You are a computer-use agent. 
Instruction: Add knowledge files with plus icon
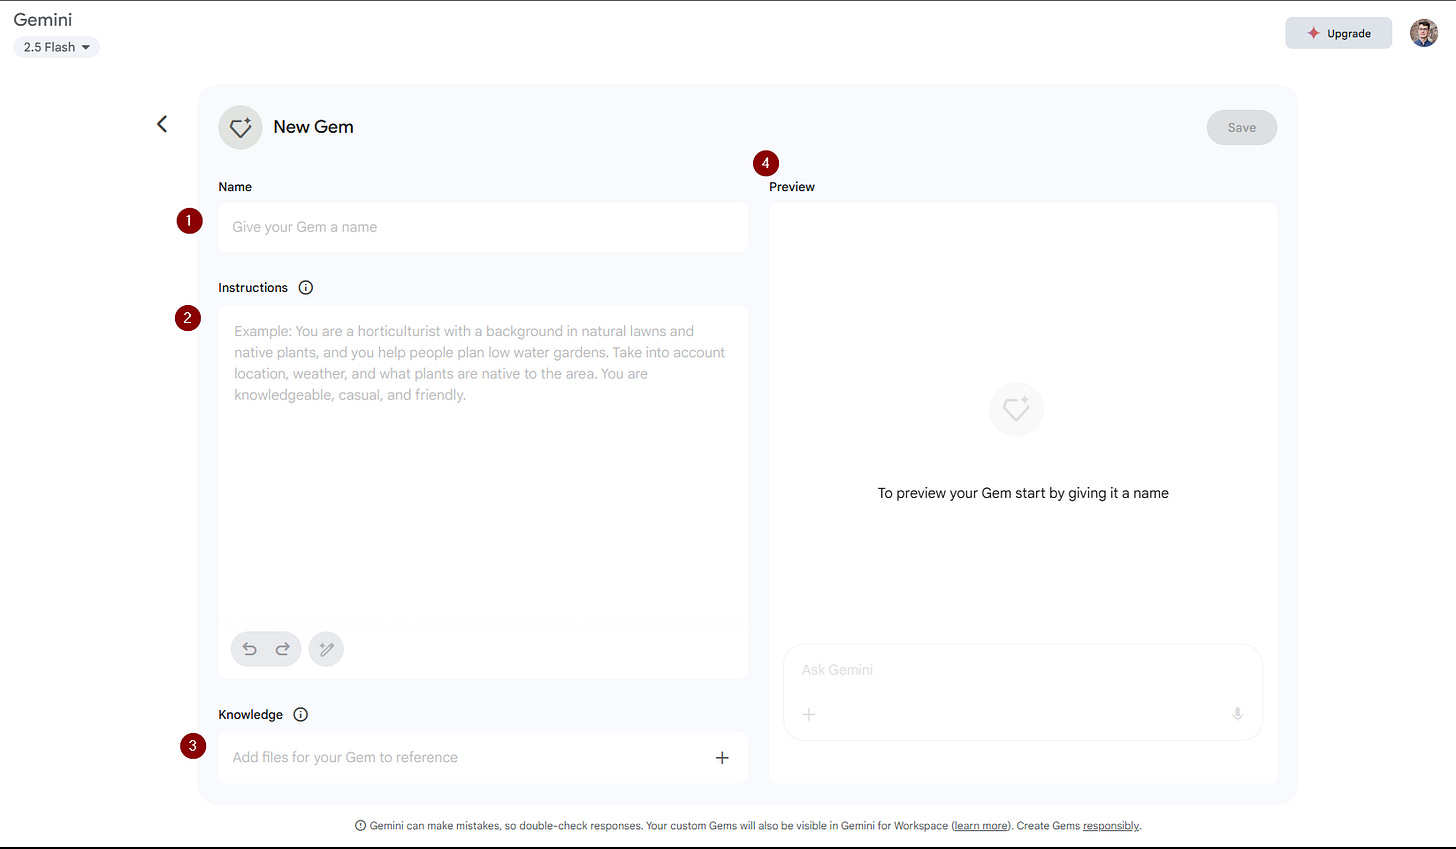point(722,758)
